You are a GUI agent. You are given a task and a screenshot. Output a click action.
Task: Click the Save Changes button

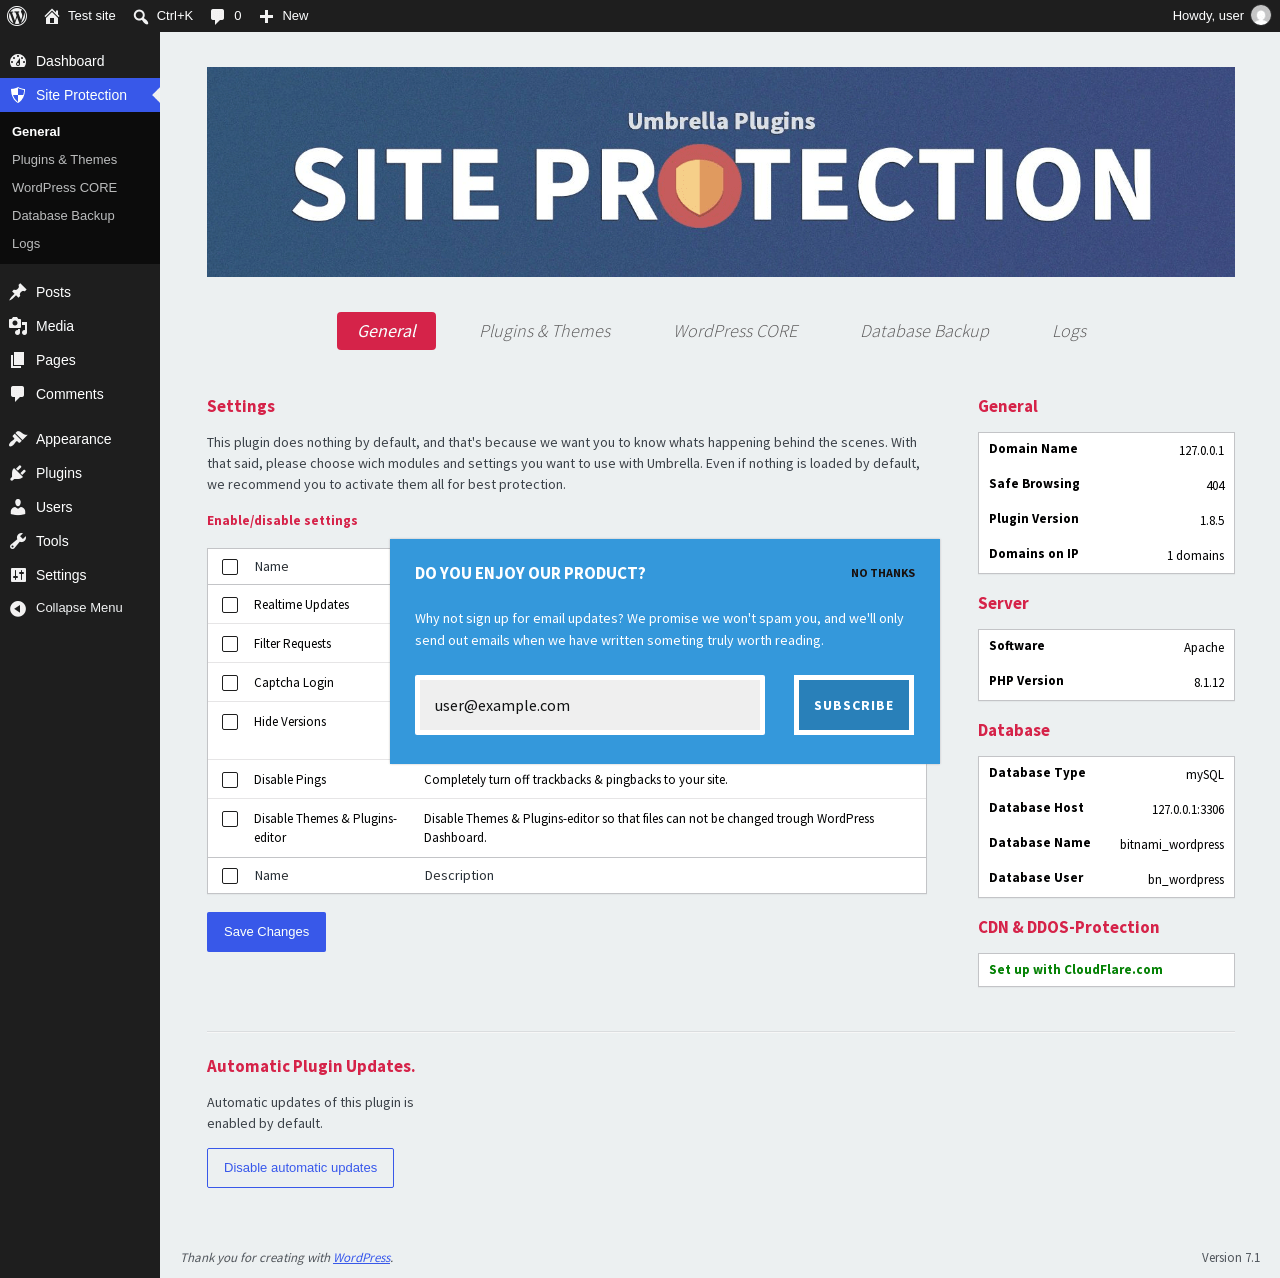266,932
